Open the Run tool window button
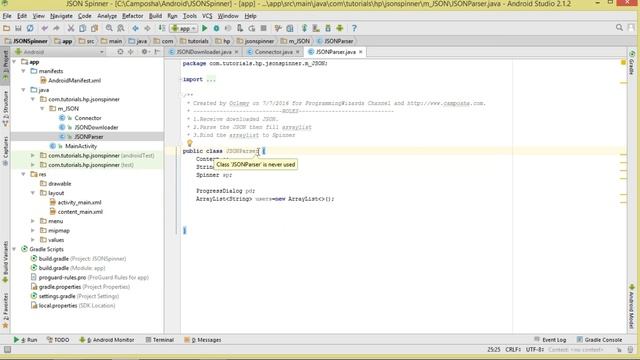The image size is (640, 360). pos(25,340)
